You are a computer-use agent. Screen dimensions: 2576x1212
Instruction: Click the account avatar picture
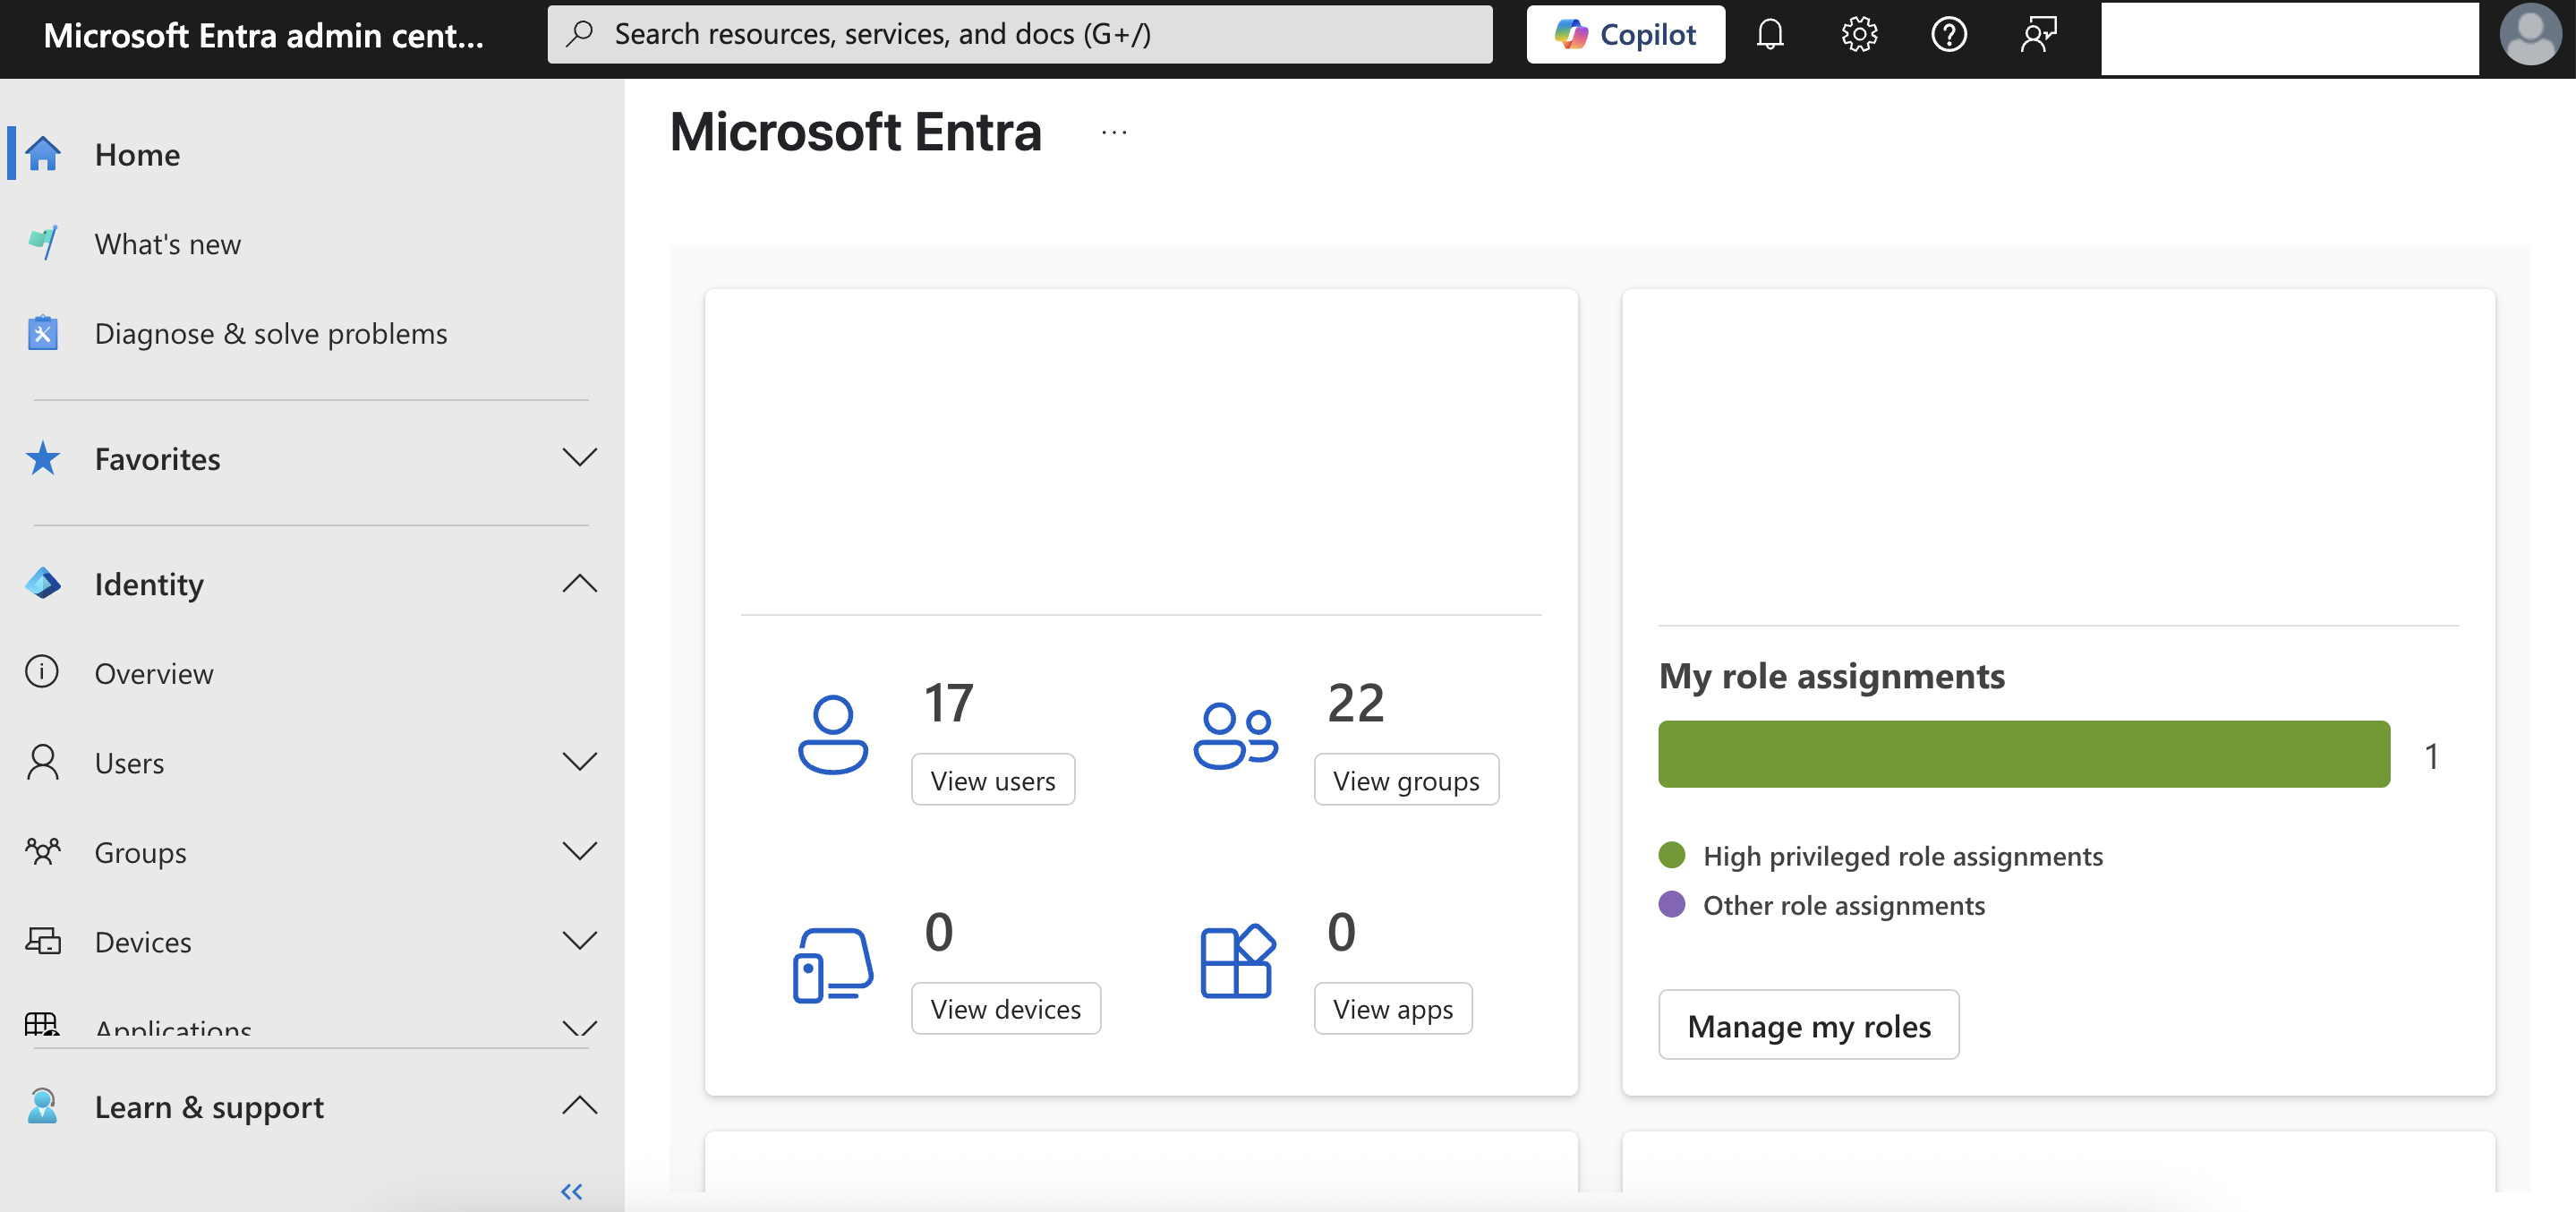click(x=2529, y=35)
